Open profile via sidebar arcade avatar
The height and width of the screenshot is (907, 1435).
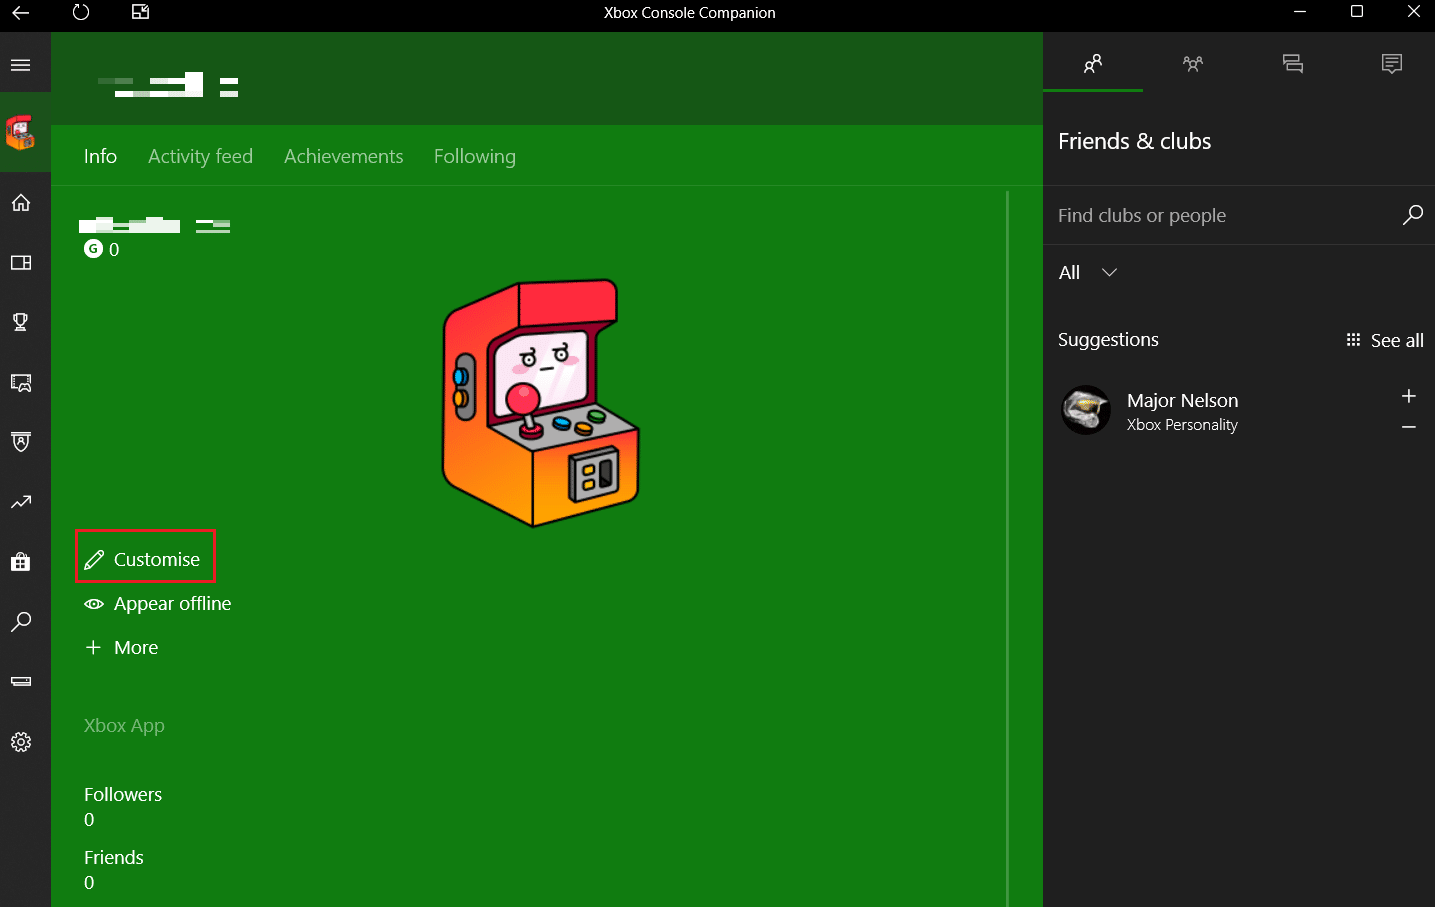pos(21,132)
